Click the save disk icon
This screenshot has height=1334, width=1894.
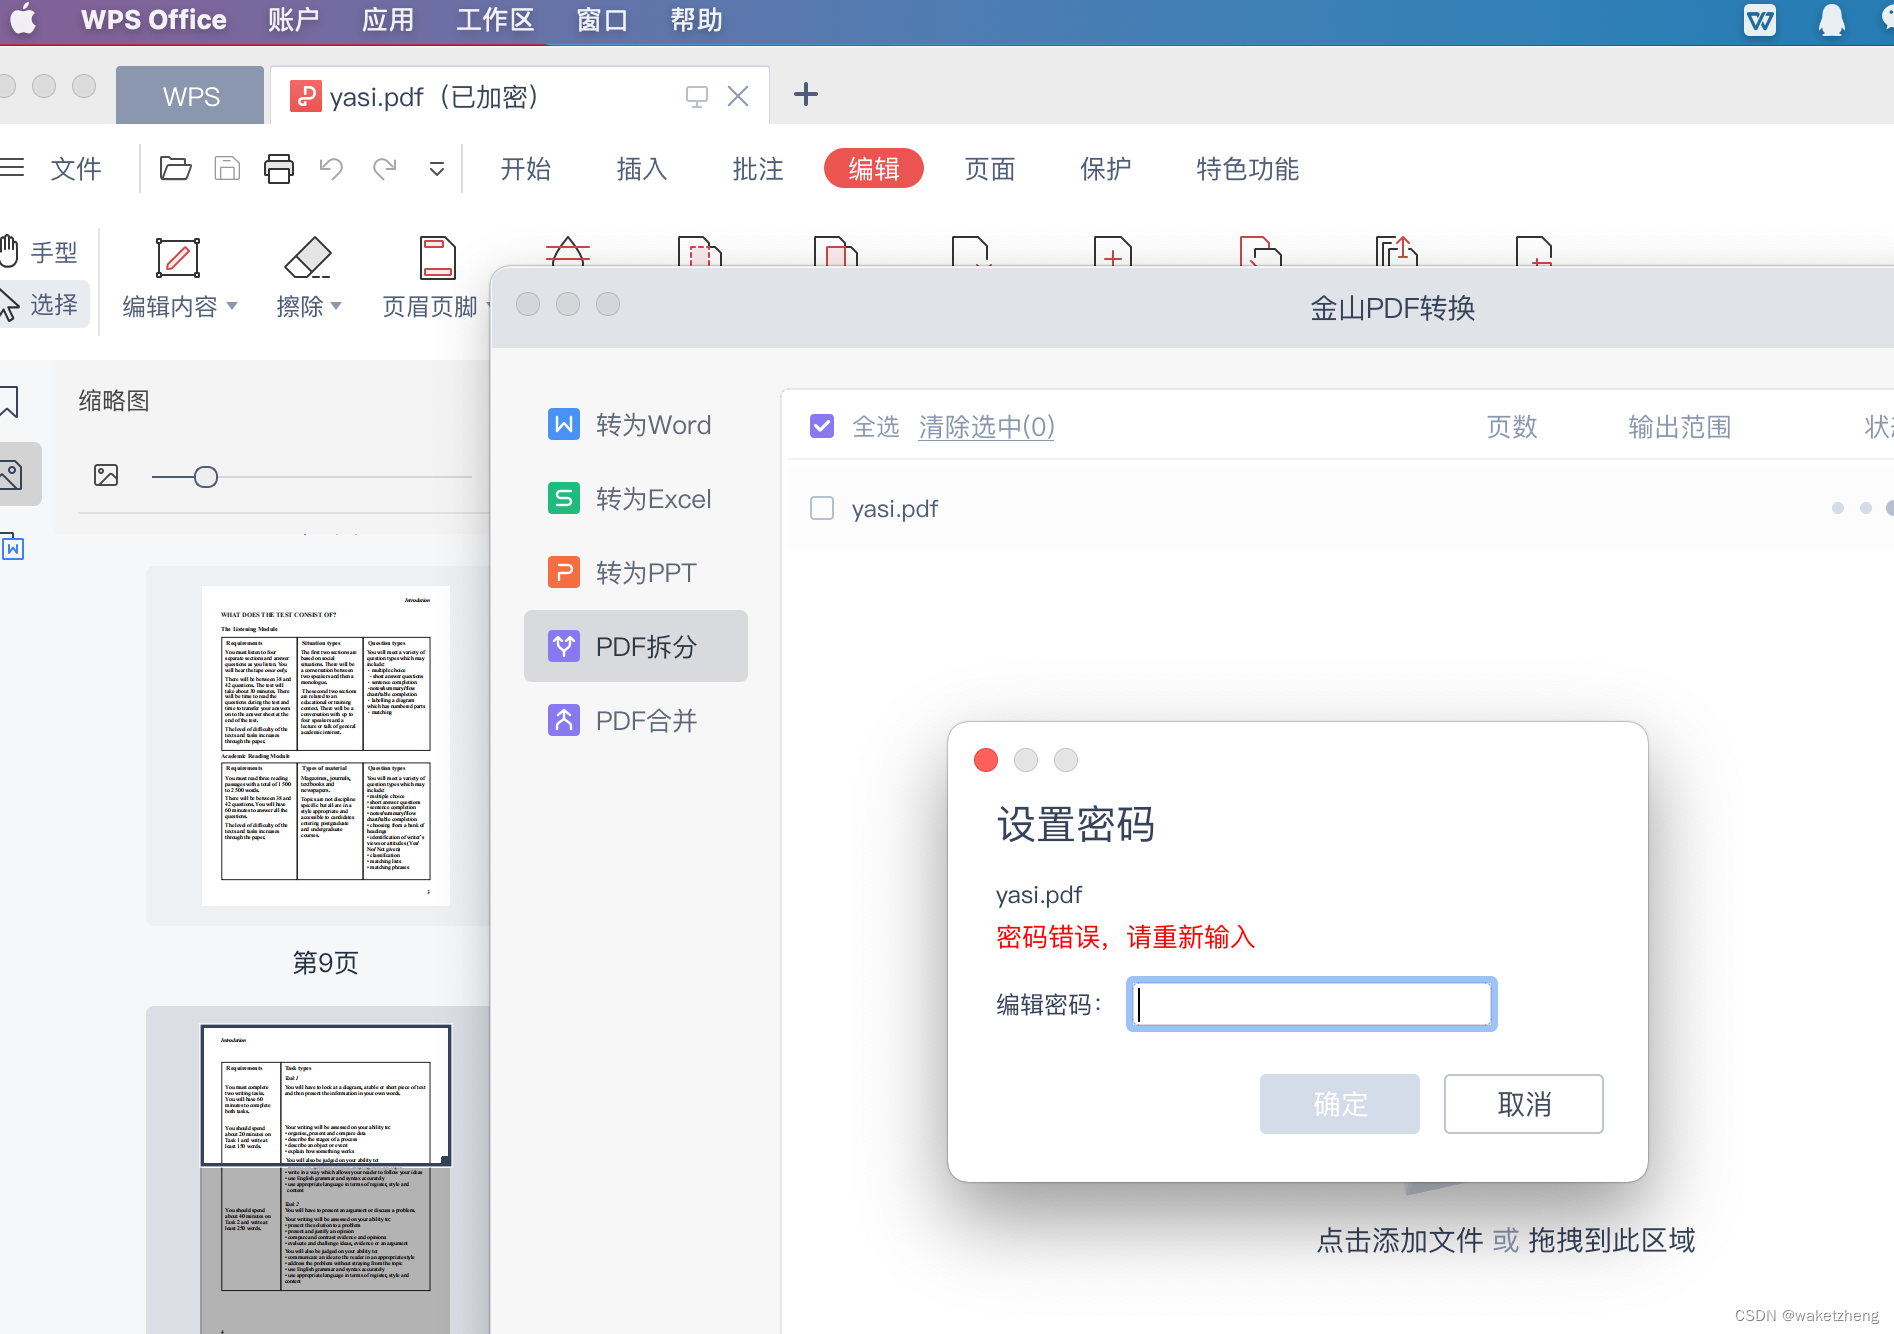pyautogui.click(x=228, y=168)
